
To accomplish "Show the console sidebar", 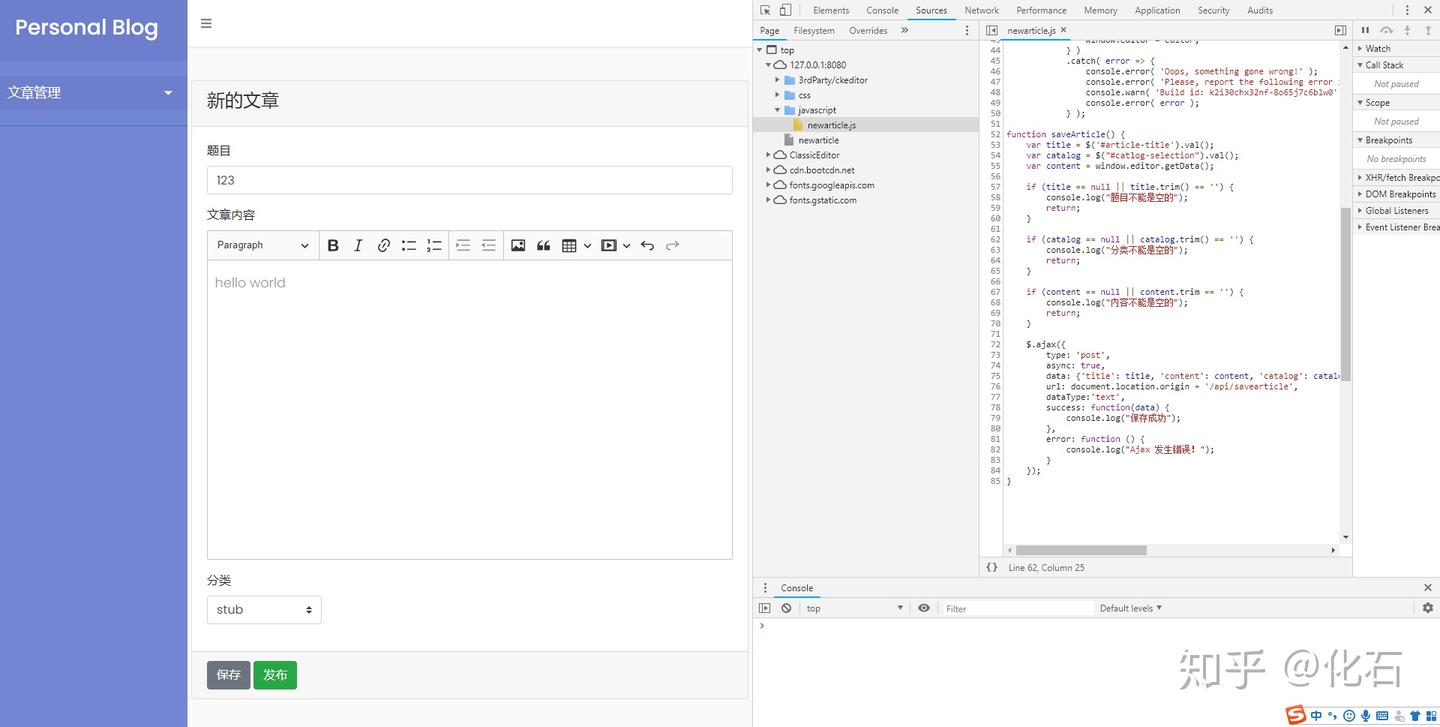I will (765, 608).
